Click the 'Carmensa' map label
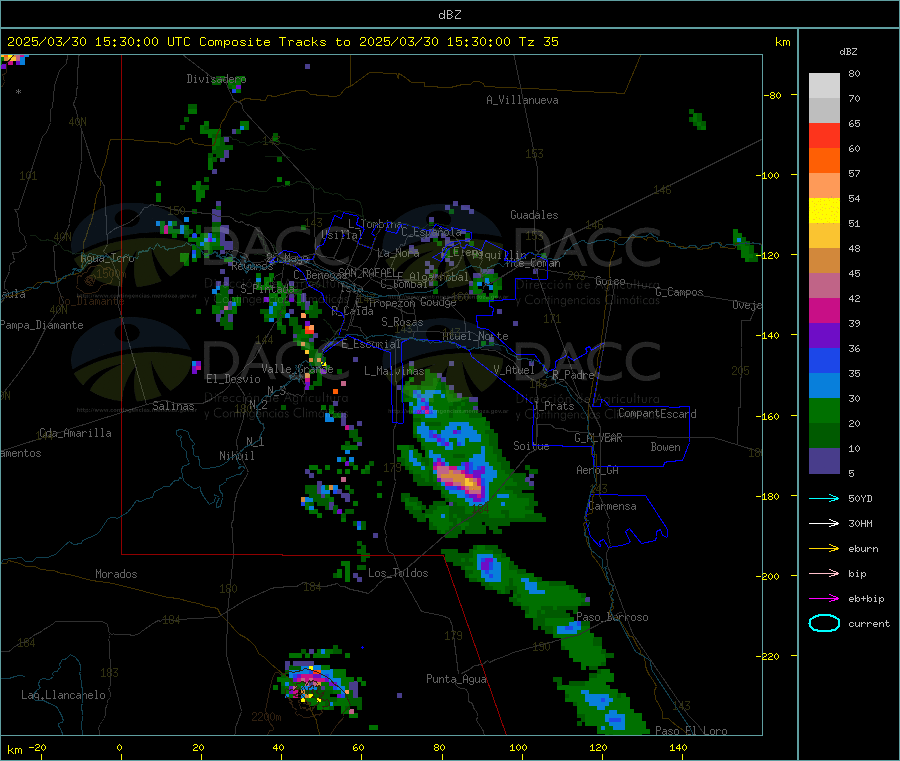 pos(612,506)
